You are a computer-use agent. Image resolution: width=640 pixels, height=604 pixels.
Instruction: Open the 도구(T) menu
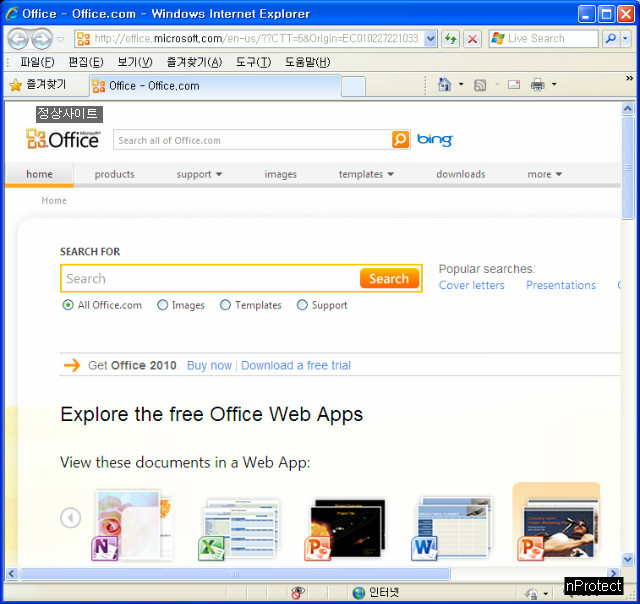coord(253,62)
